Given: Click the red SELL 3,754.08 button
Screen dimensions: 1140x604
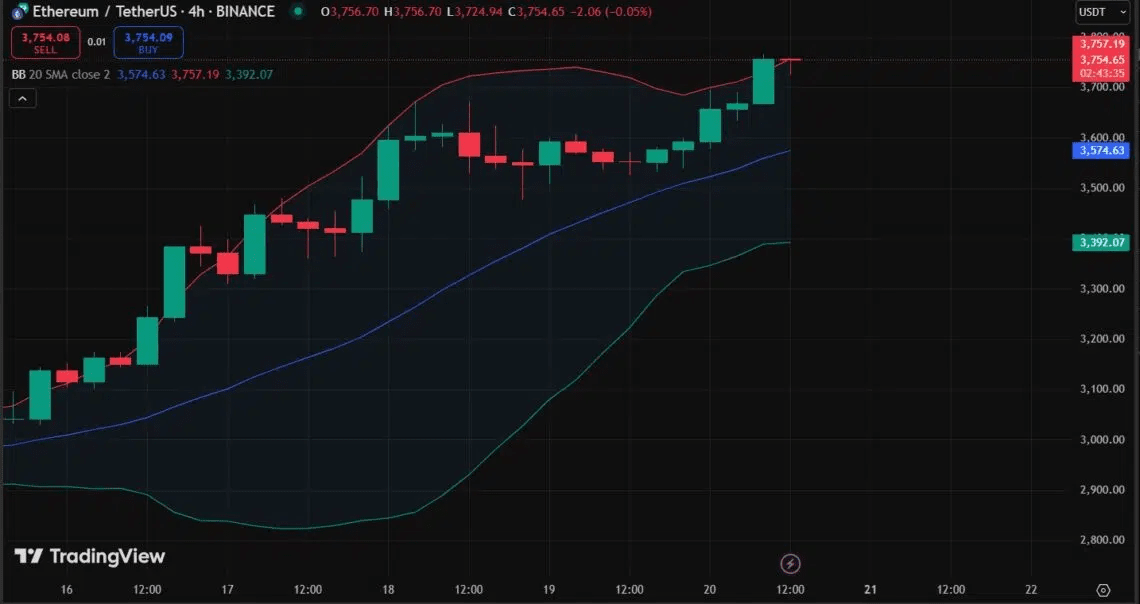Looking at the screenshot, I should tap(45, 42).
